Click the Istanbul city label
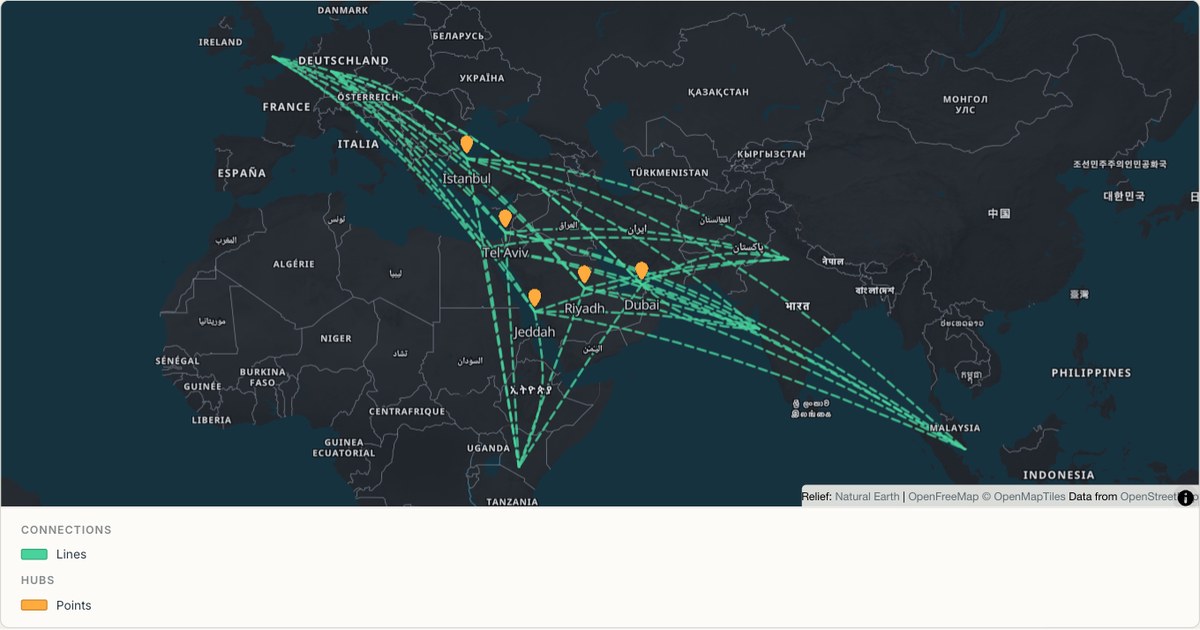 (x=466, y=179)
